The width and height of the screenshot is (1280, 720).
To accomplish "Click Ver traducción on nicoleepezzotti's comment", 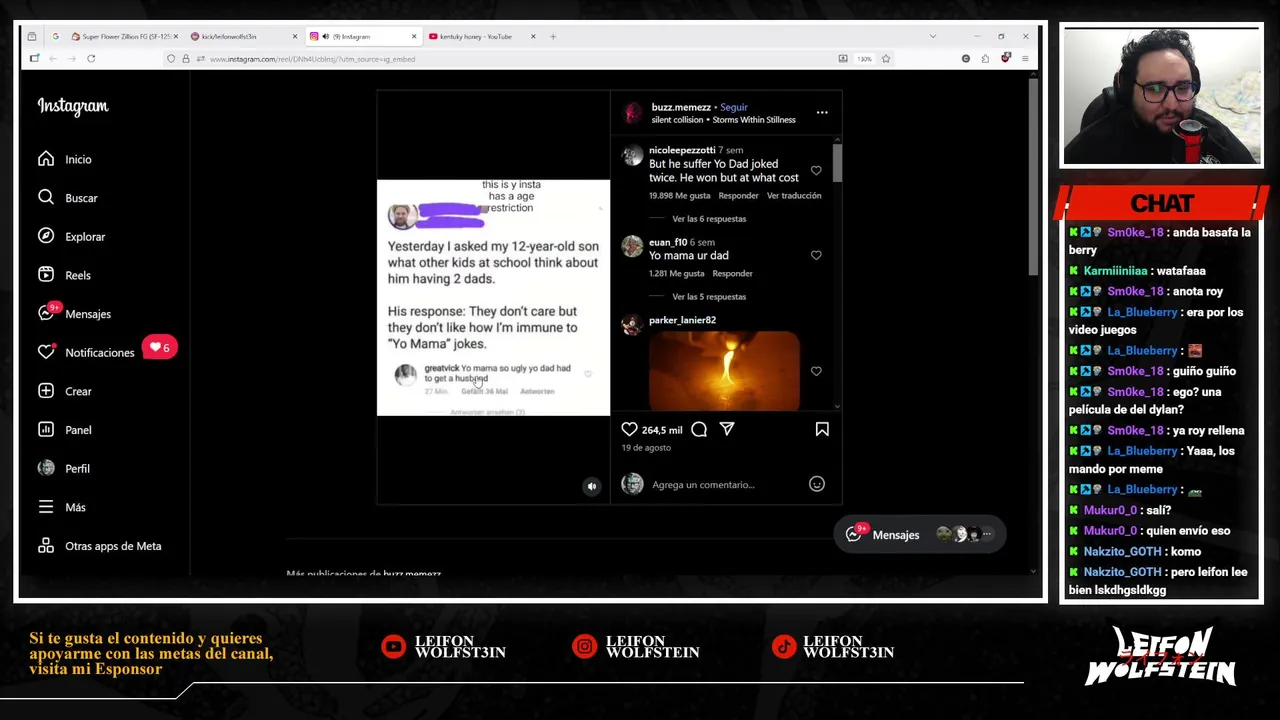I will pyautogui.click(x=794, y=196).
